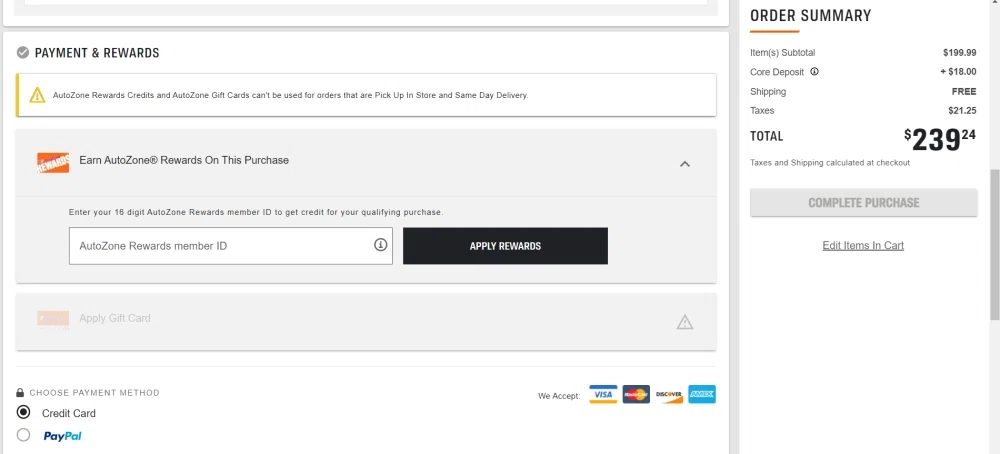The width and height of the screenshot is (1000, 454).
Task: Open the Edit Items In Cart link
Action: [x=863, y=245]
